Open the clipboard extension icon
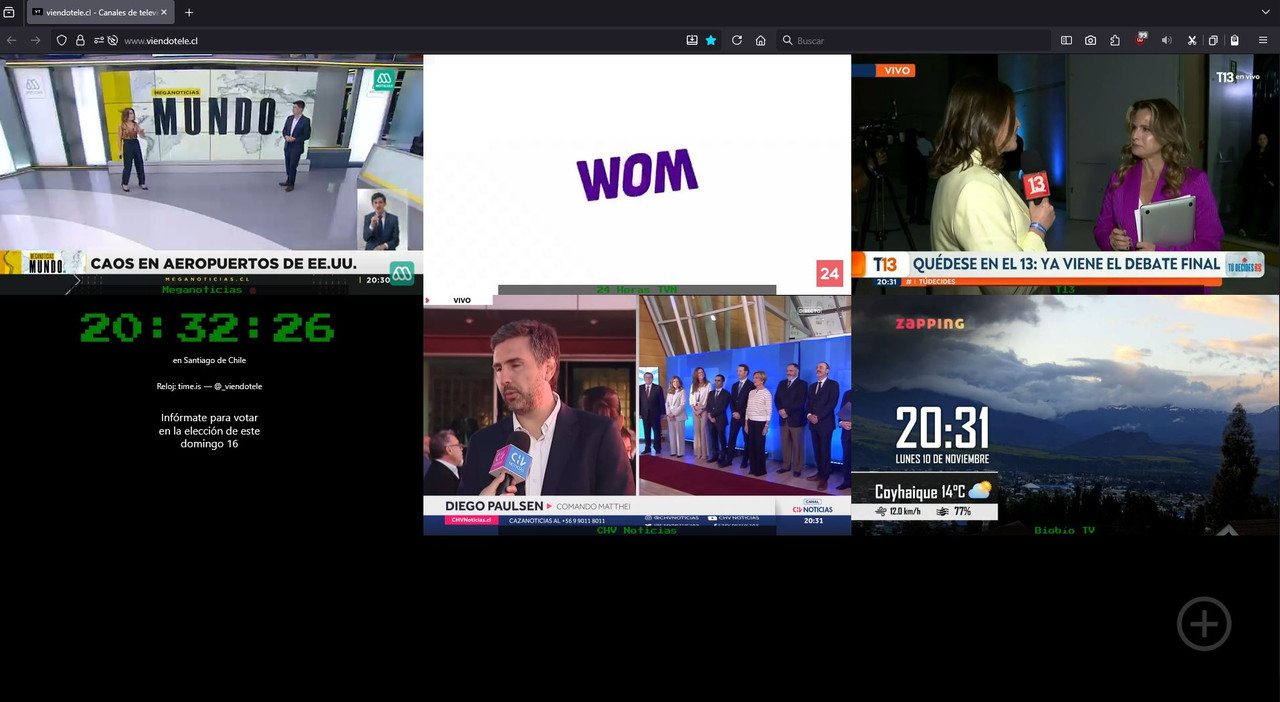 1235,40
